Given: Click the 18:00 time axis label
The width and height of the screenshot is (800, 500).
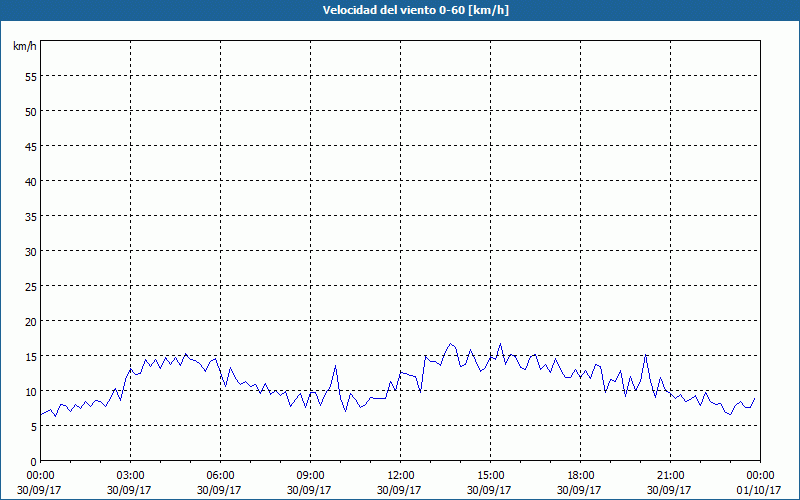Looking at the screenshot, I should click(581, 476).
